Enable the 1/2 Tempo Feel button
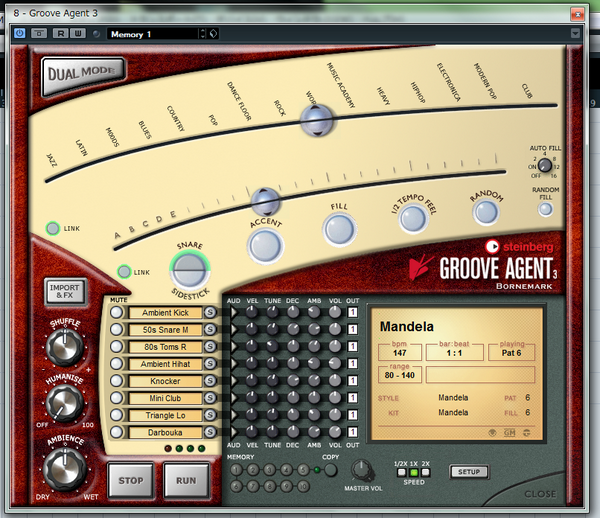 pos(413,218)
